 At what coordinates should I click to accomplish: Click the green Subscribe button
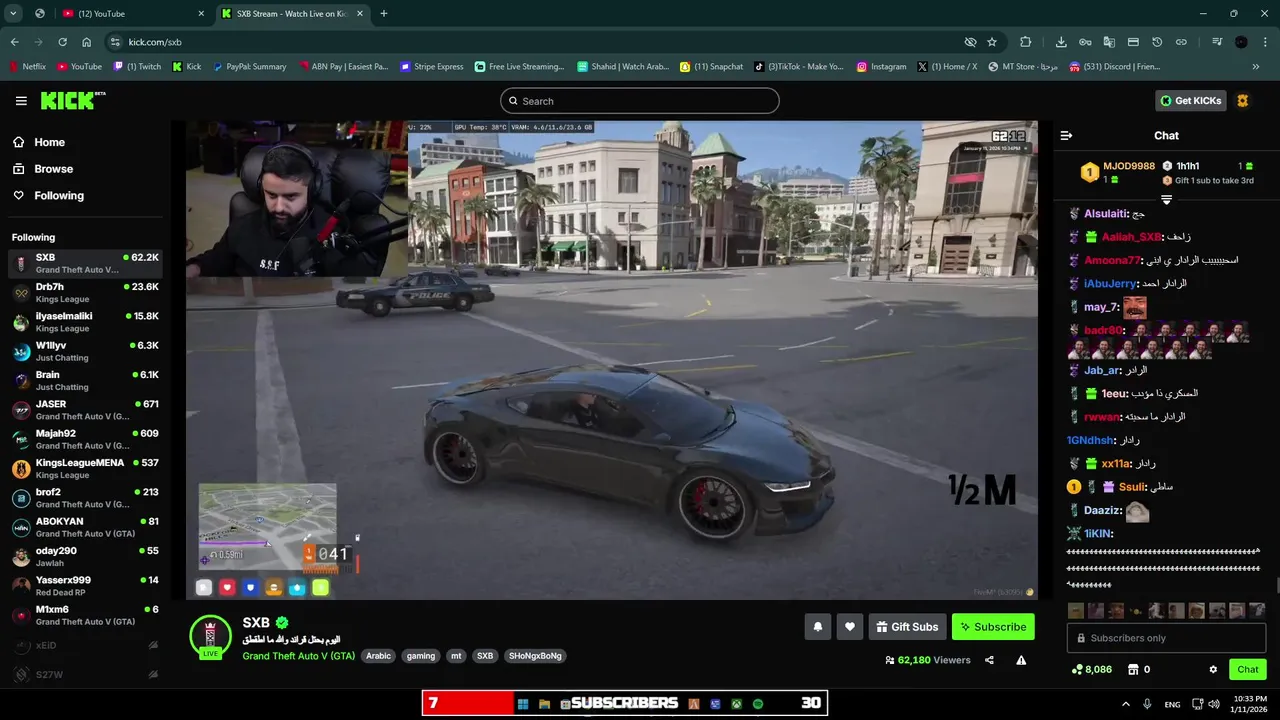[993, 627]
